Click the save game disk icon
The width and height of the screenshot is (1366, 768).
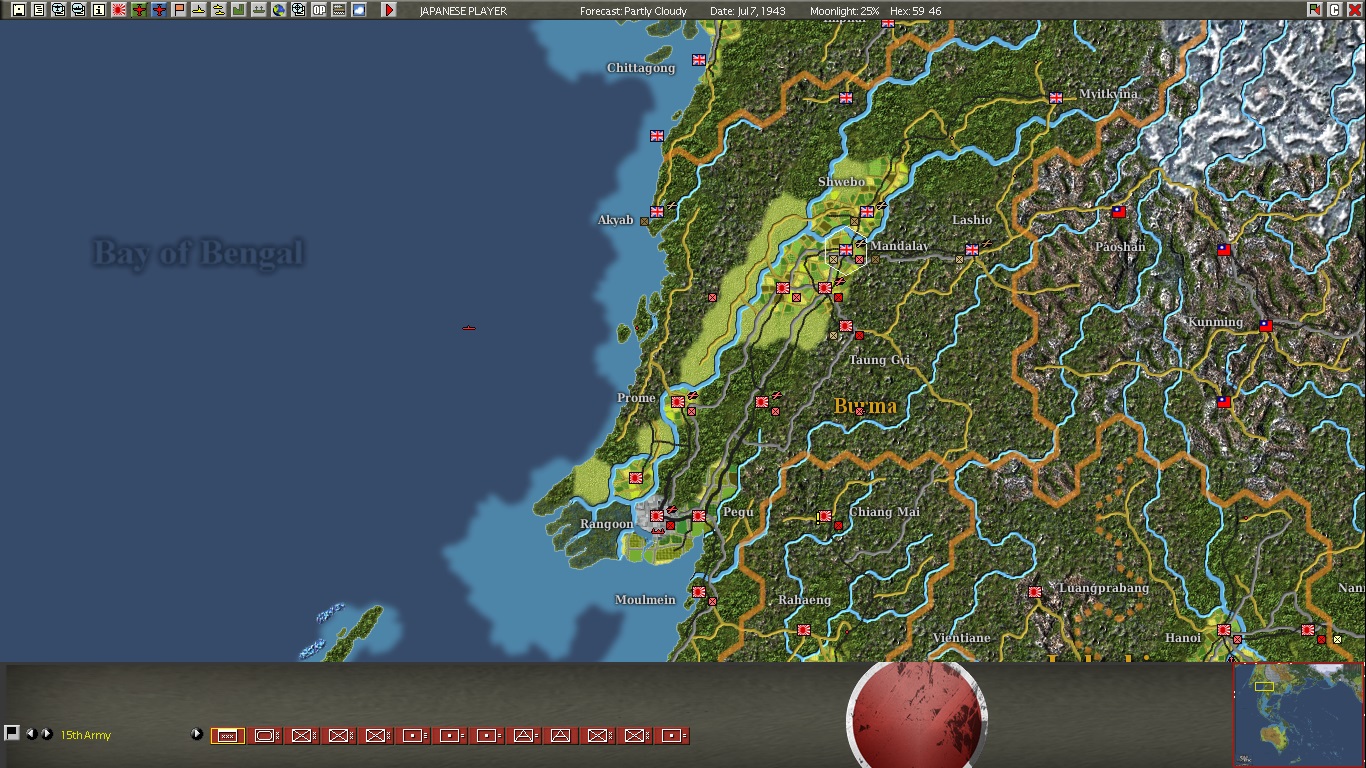coord(19,10)
